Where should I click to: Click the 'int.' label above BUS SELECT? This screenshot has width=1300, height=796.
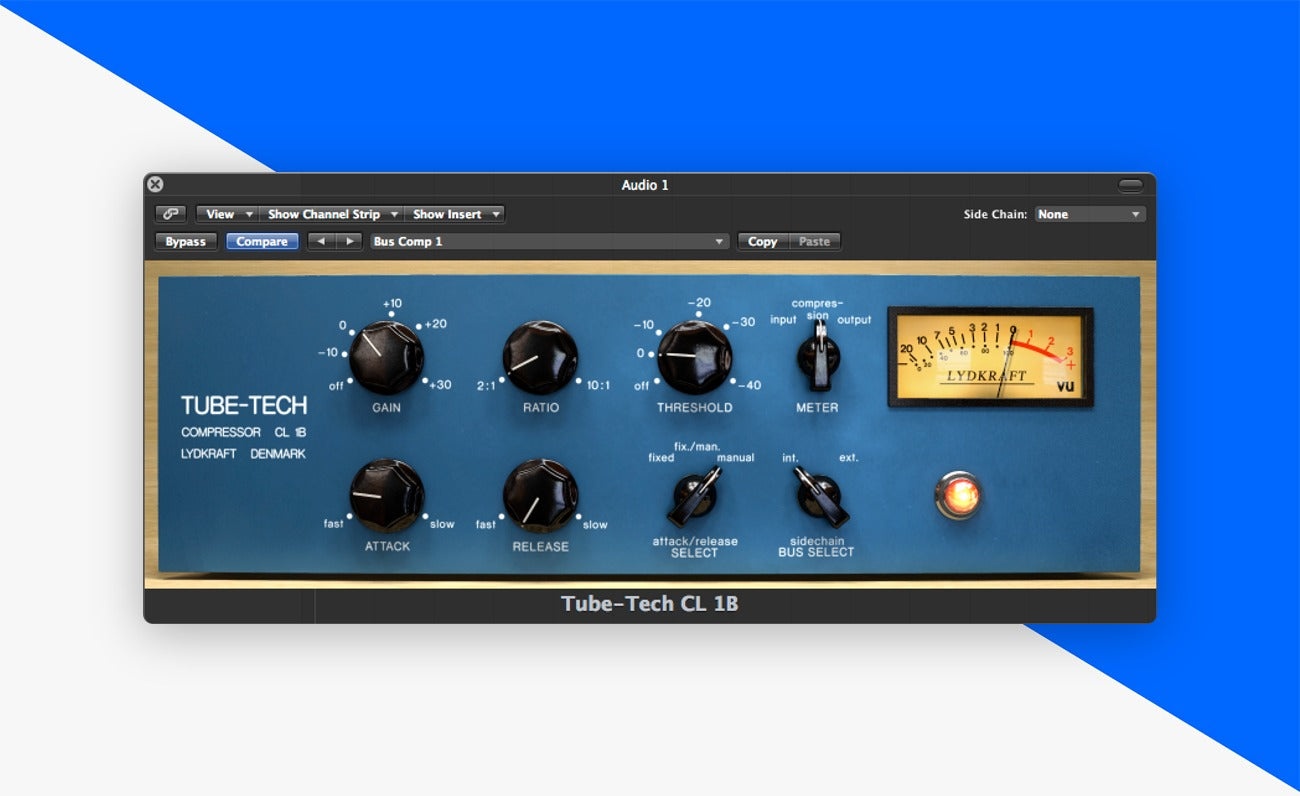[x=790, y=458]
